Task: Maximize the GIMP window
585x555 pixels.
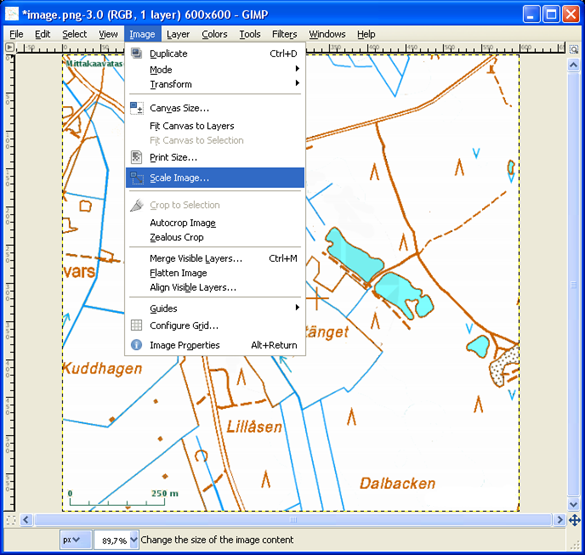Action: (551, 15)
